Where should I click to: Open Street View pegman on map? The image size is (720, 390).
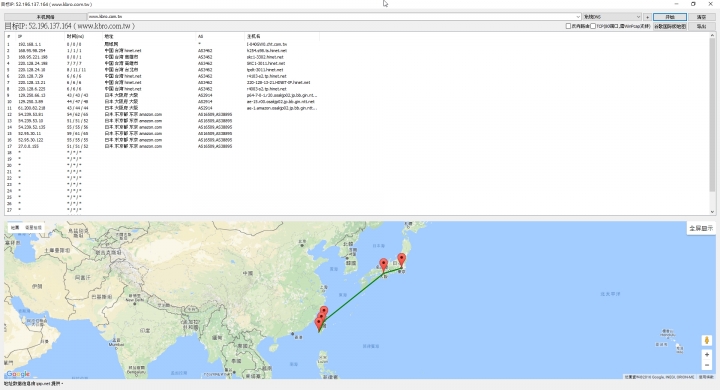point(707,340)
